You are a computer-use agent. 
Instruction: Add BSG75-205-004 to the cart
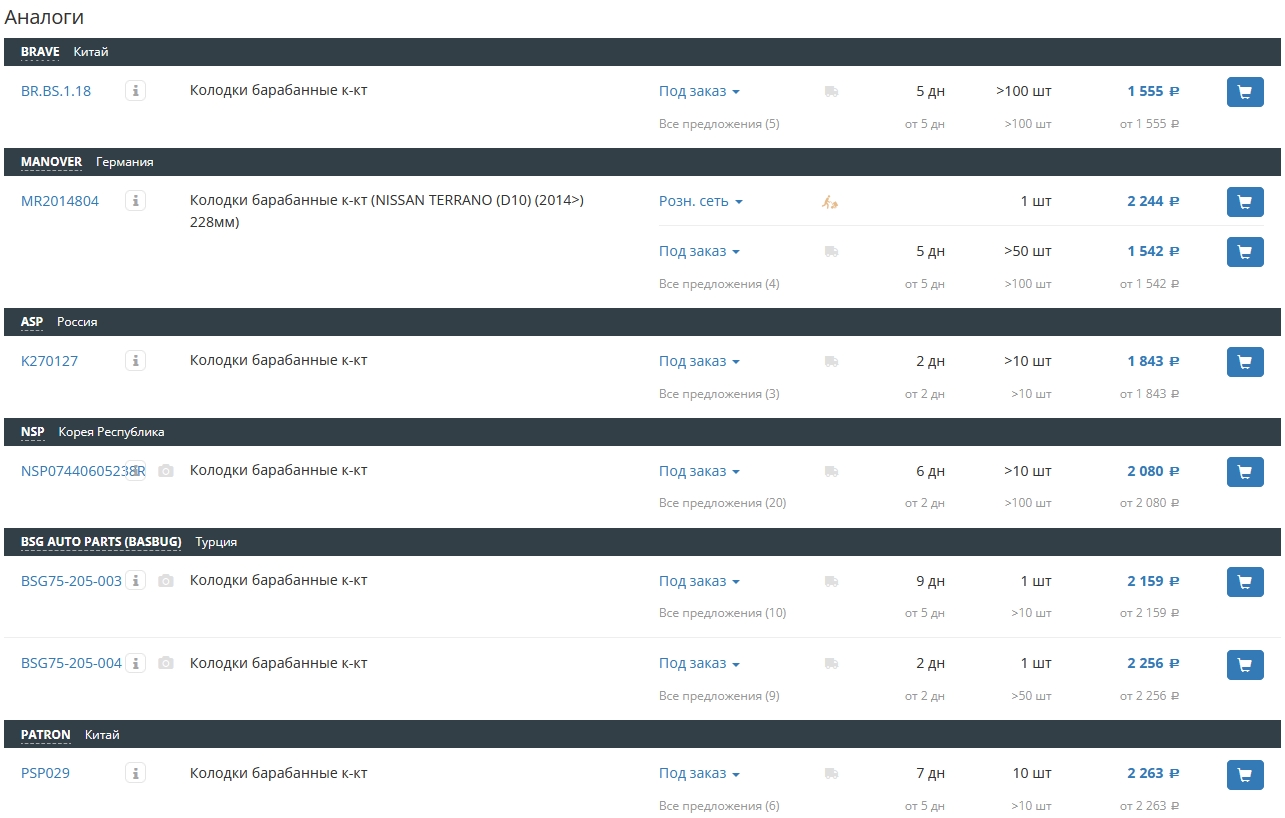pyautogui.click(x=1245, y=665)
